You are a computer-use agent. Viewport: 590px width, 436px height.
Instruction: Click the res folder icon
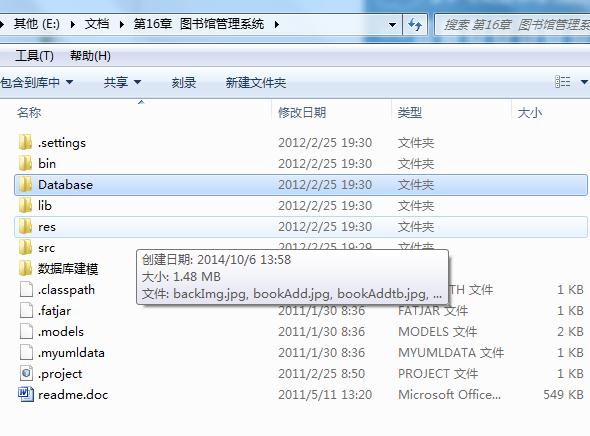[25, 227]
